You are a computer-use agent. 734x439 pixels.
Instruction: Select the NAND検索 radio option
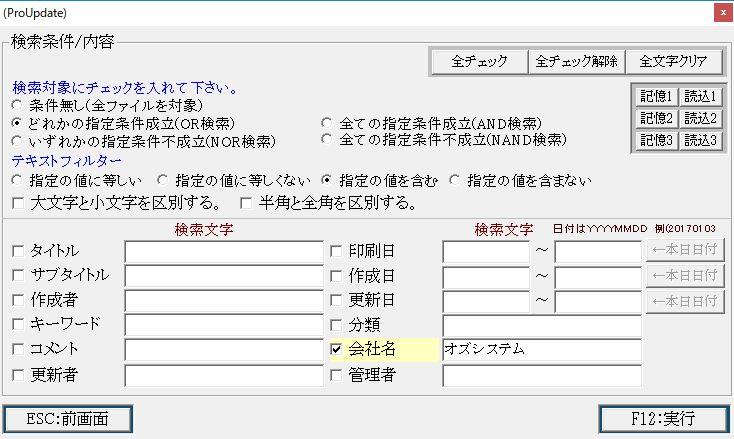327,139
